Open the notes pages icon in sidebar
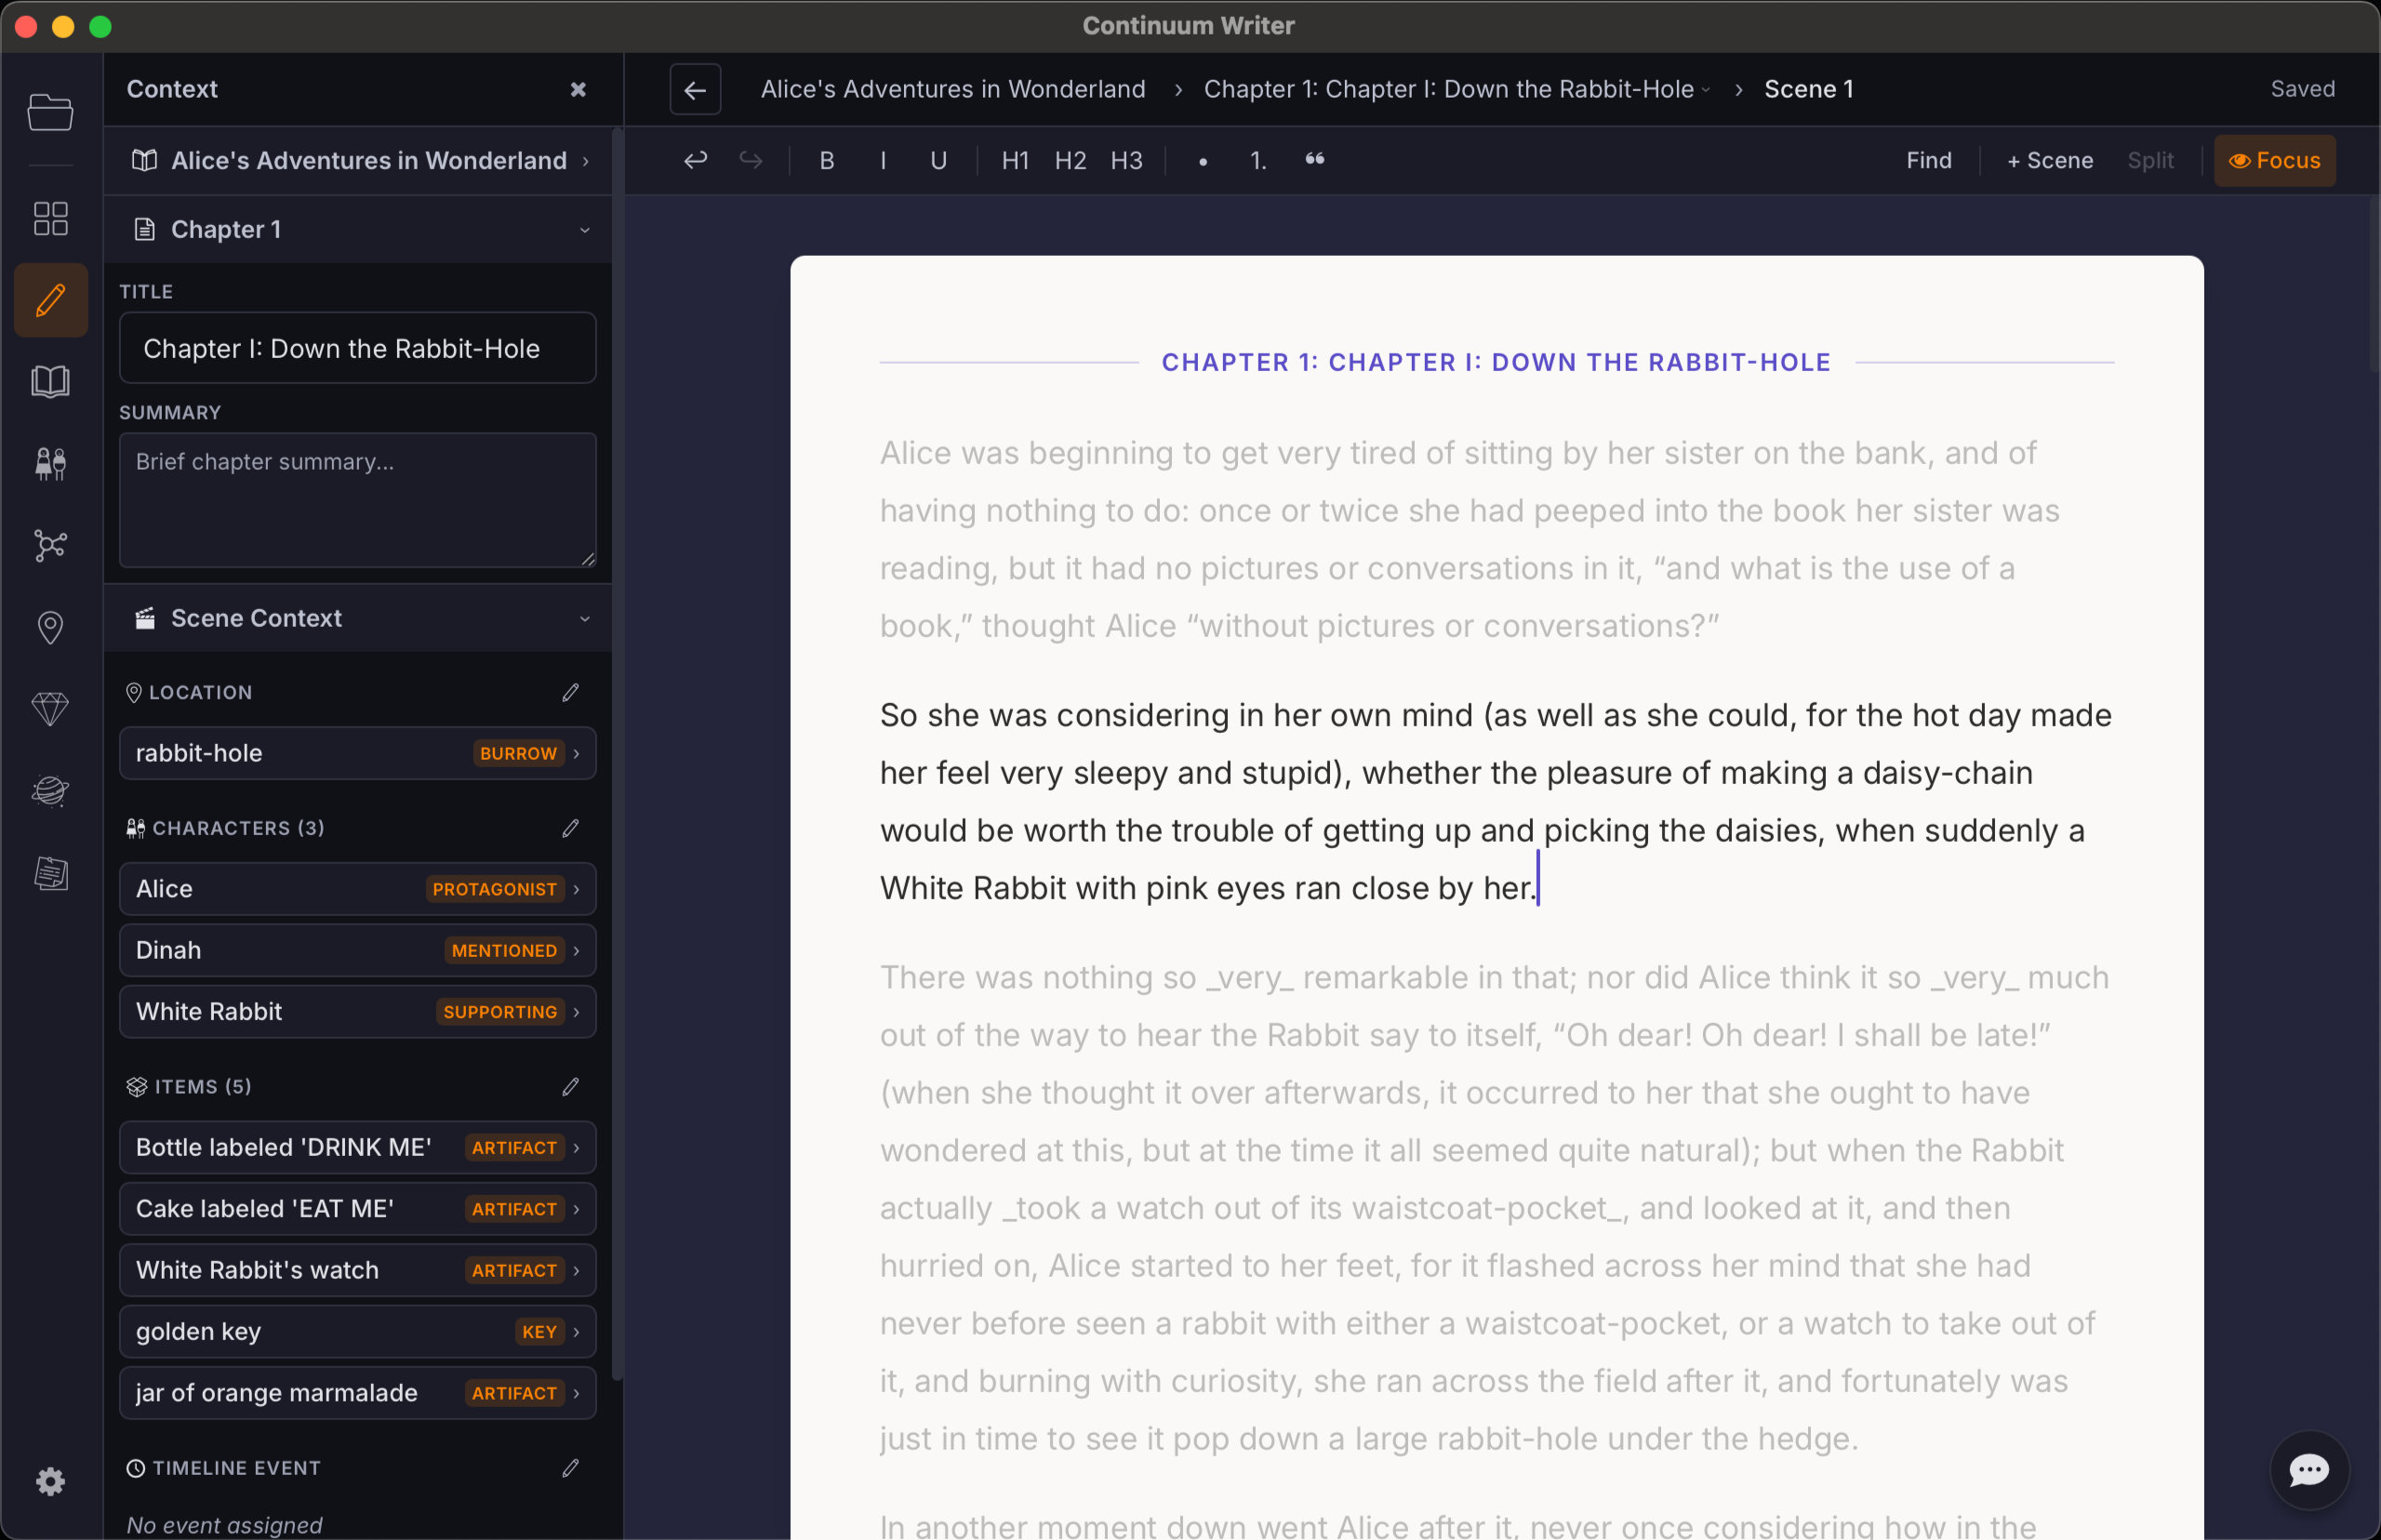2381x1540 pixels. click(50, 873)
